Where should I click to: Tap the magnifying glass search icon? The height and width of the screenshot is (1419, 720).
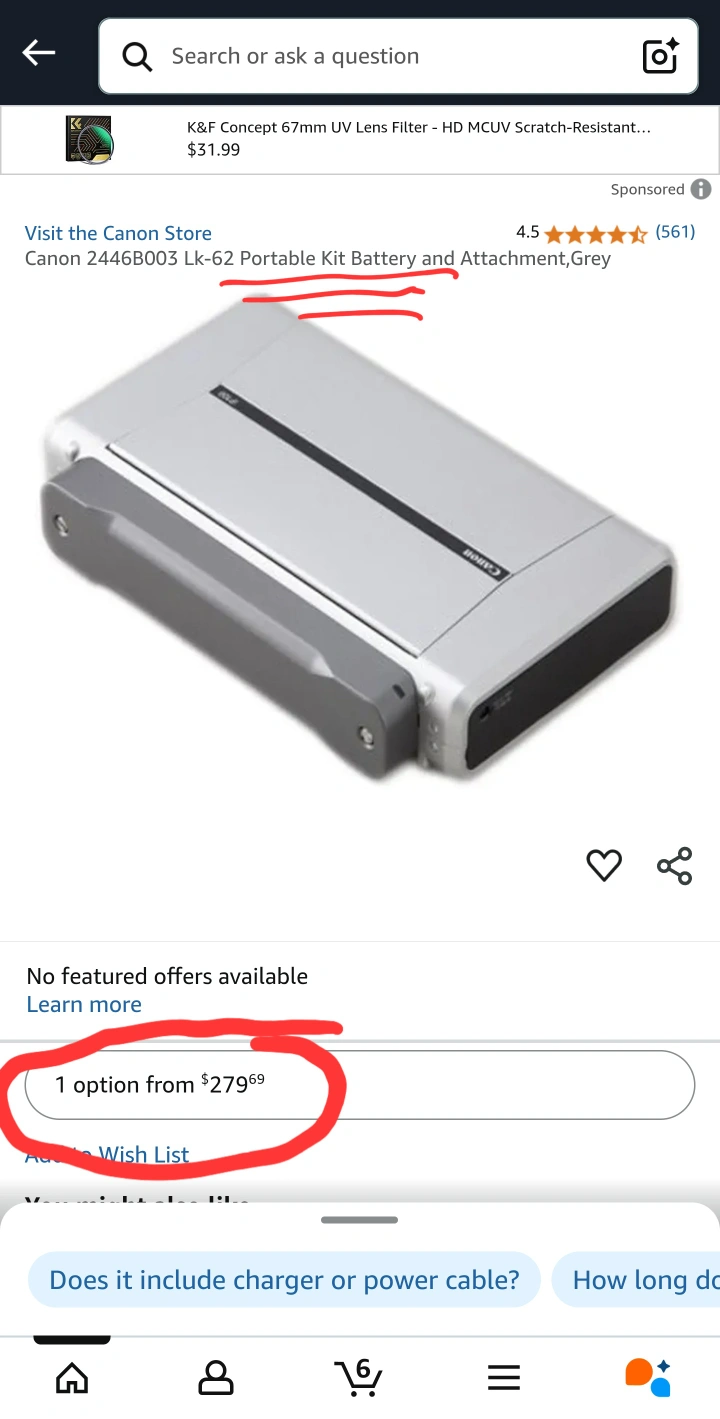coord(137,56)
